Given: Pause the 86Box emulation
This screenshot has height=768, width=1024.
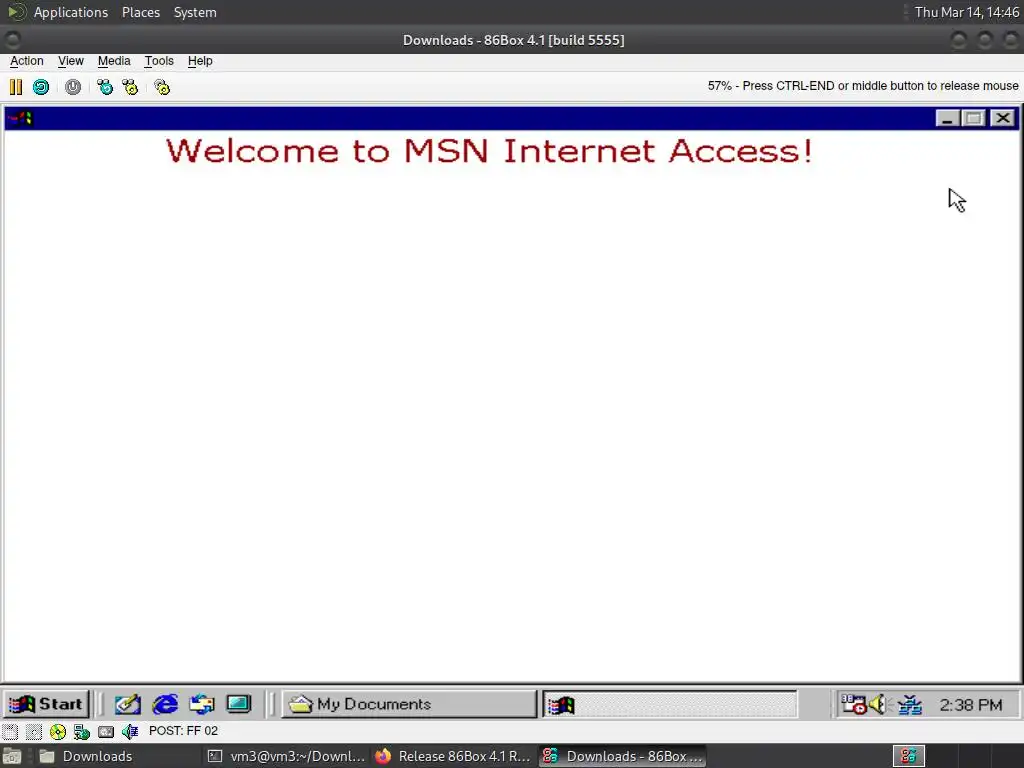Looking at the screenshot, I should tap(16, 87).
